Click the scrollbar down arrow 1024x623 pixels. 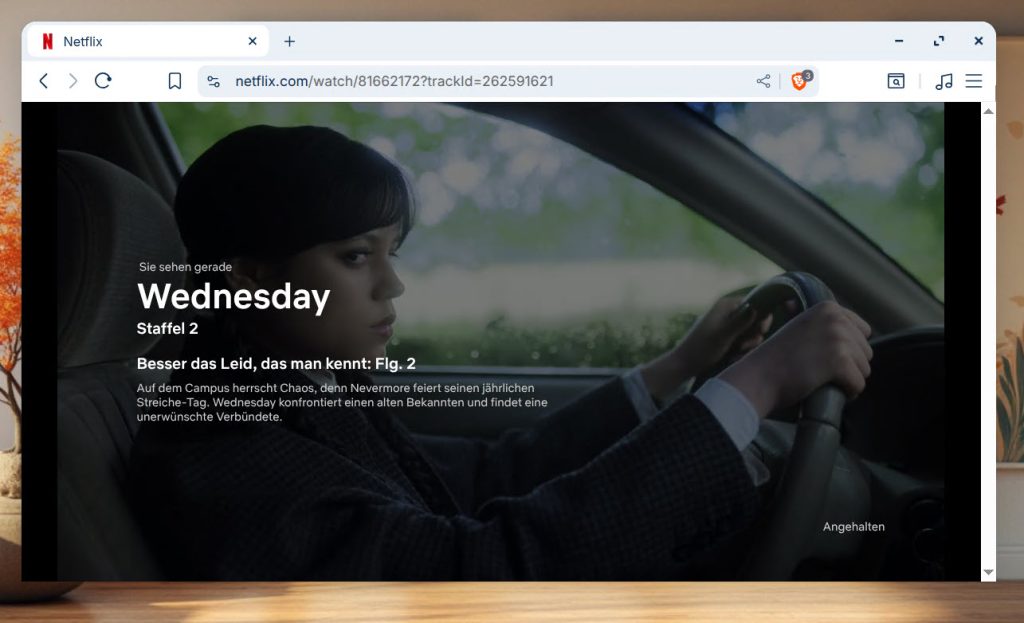(x=989, y=572)
